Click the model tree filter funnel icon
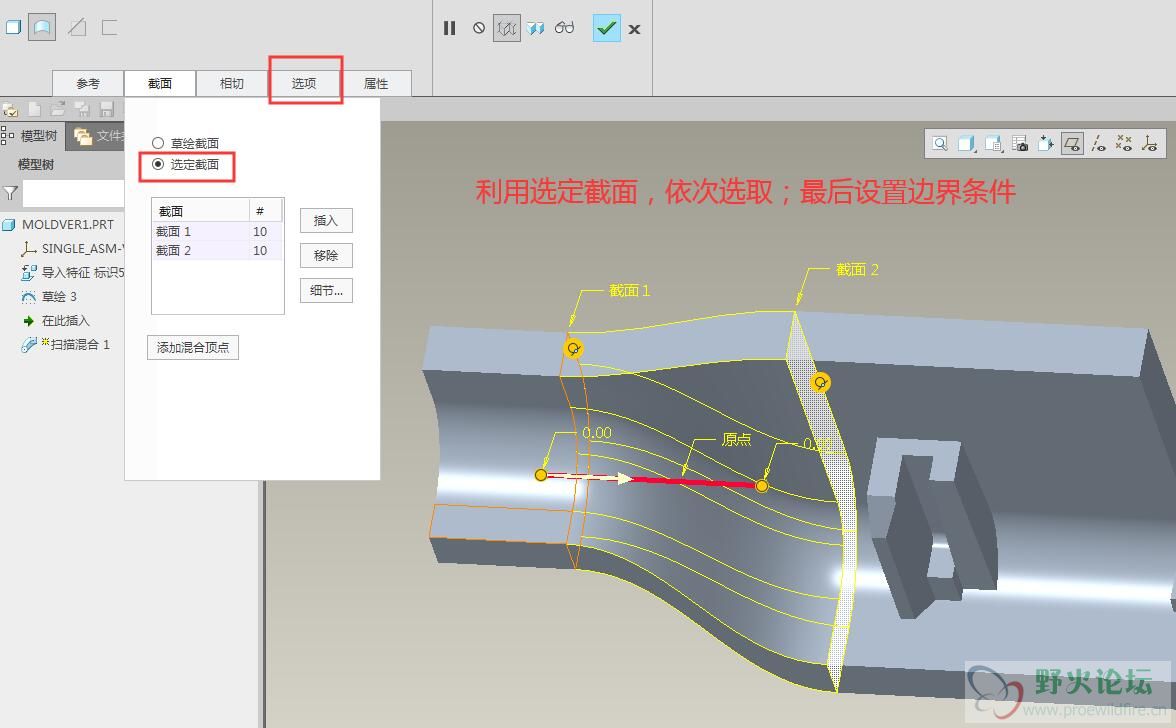The height and width of the screenshot is (728, 1176). (x=10, y=193)
